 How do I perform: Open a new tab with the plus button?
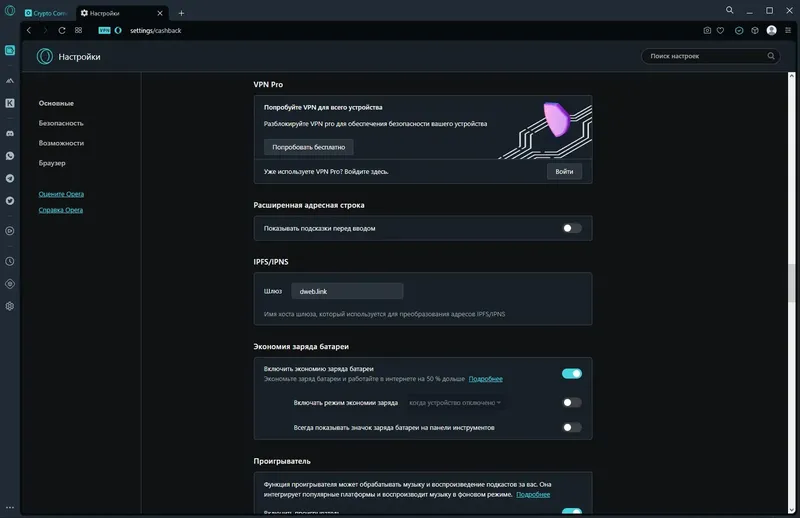point(181,13)
